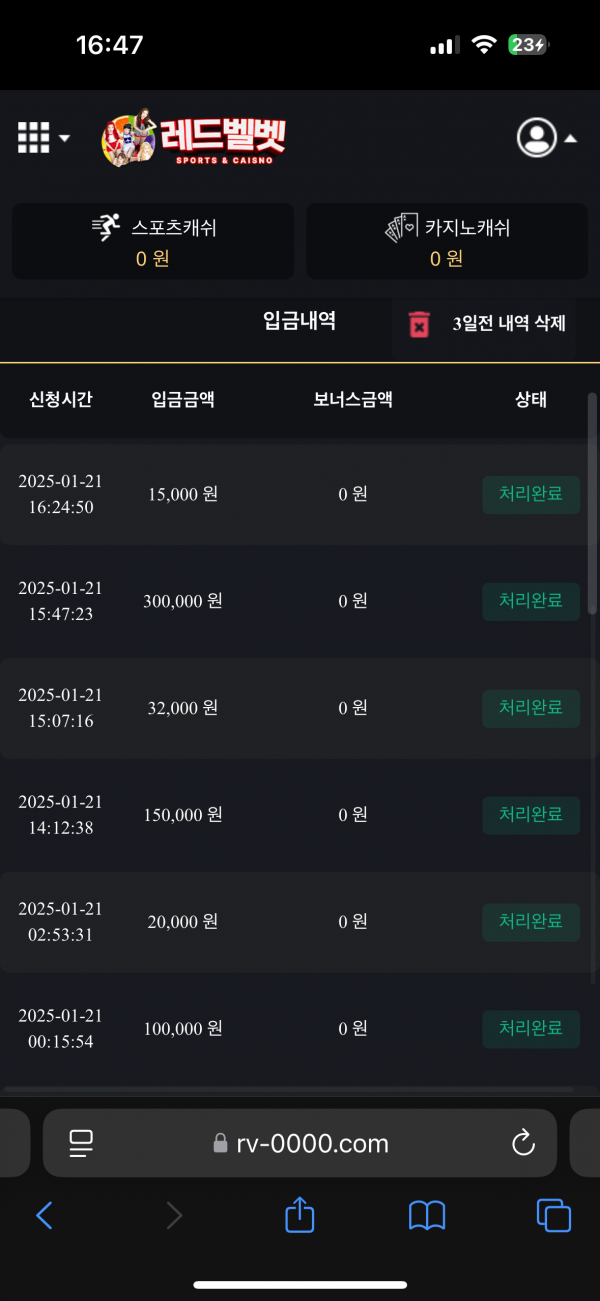
Task: Open Safari tabs overview icon
Action: [553, 1215]
